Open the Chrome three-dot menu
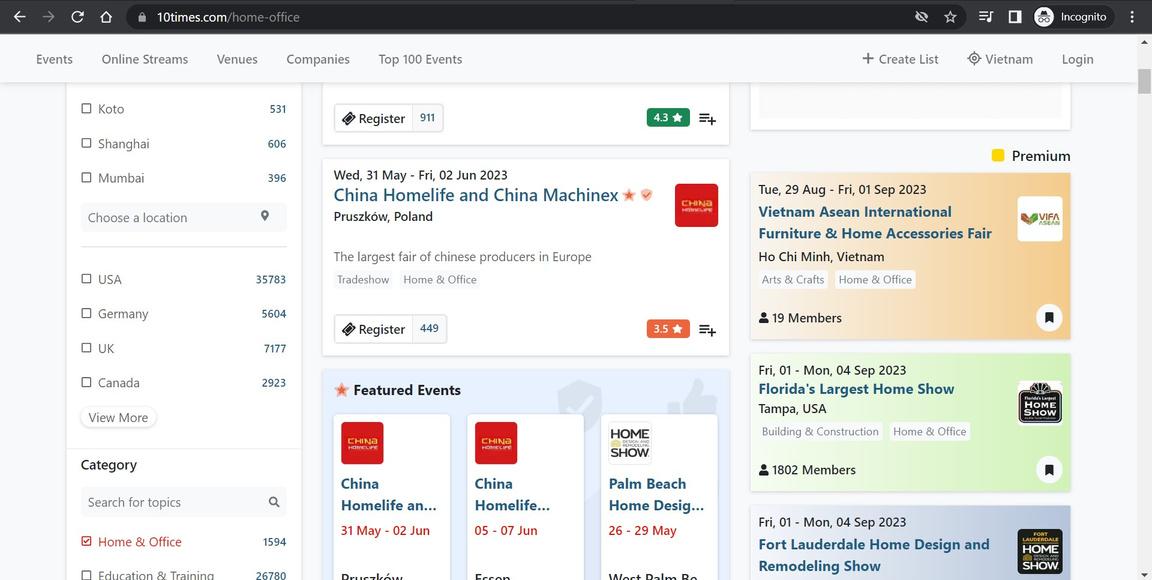The height and width of the screenshot is (580, 1152). tap(1132, 17)
